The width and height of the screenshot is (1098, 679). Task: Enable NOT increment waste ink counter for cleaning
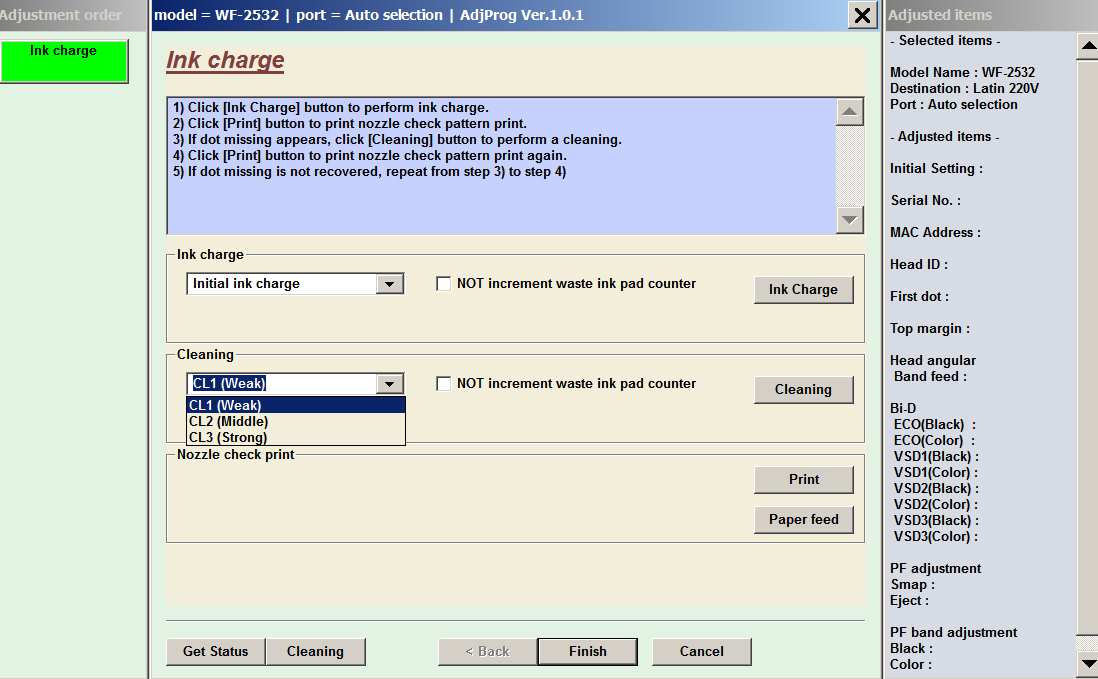tap(443, 384)
